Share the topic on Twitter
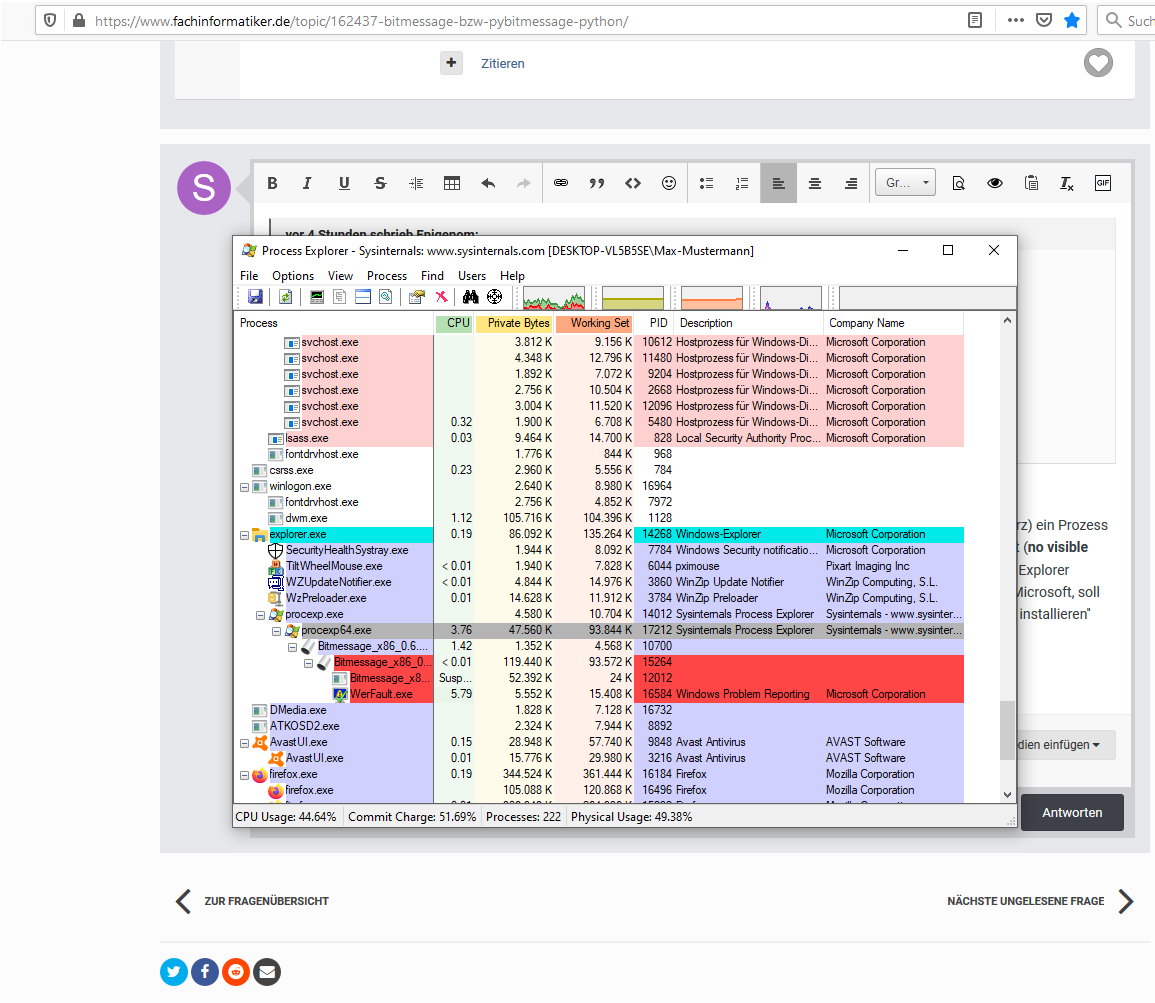1155x1003 pixels. [x=174, y=972]
